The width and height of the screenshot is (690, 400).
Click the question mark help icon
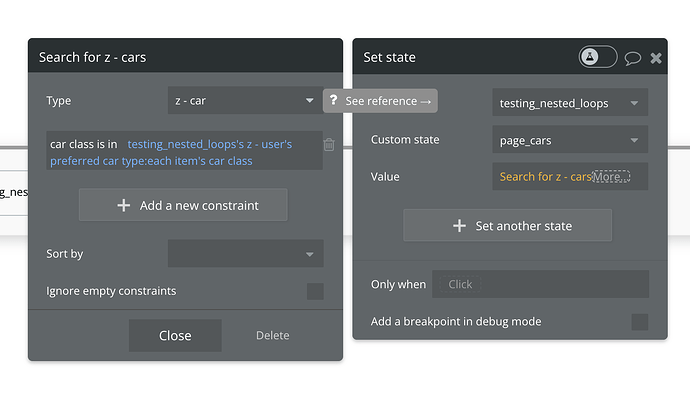333,101
